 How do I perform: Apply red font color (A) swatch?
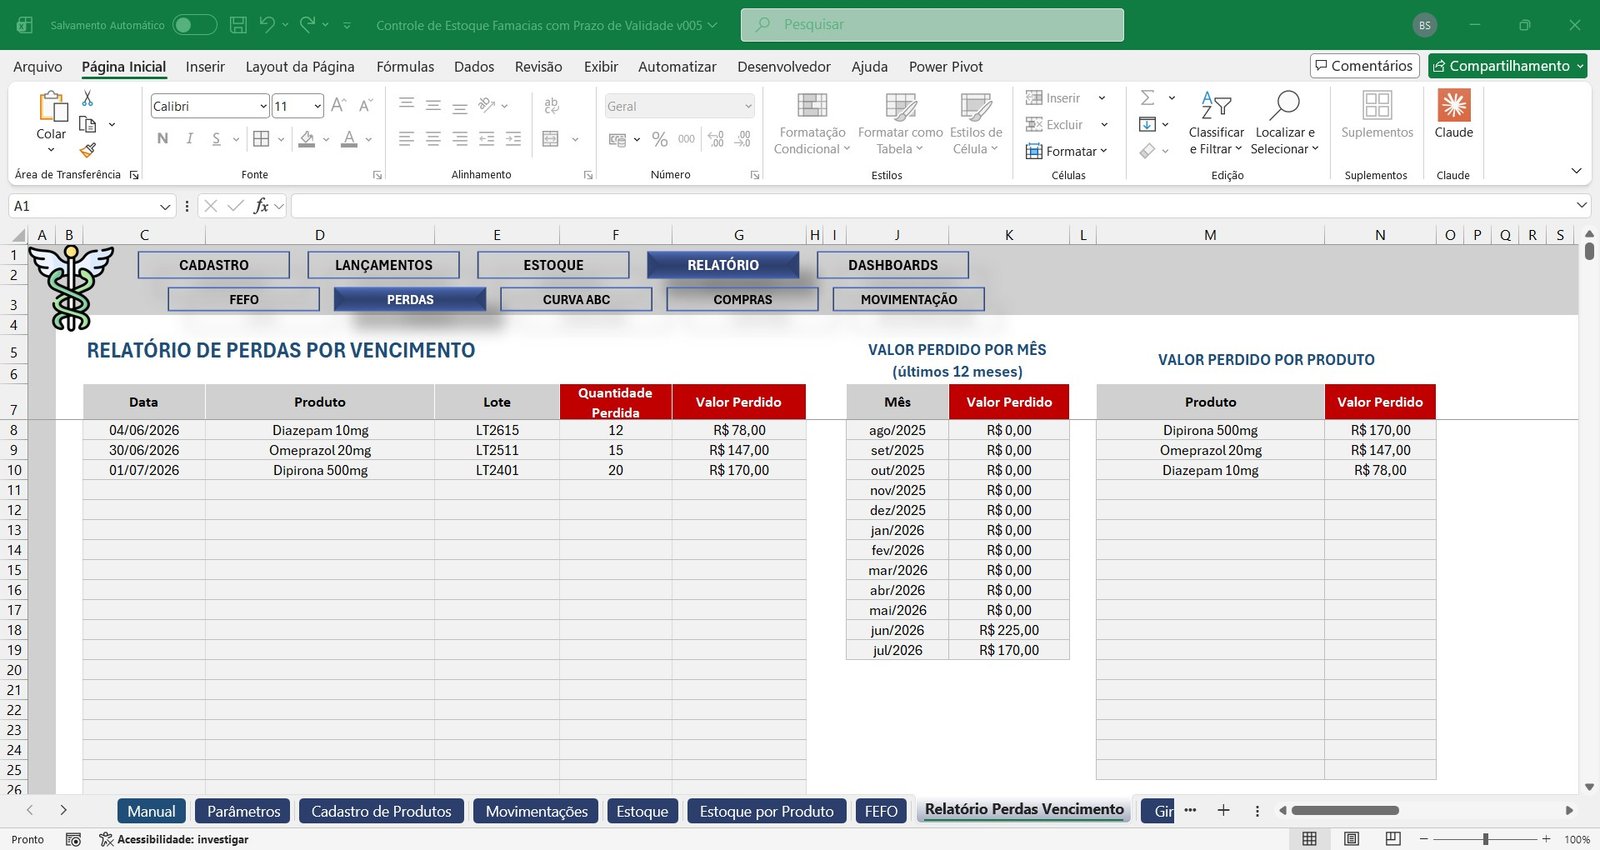coord(349,139)
